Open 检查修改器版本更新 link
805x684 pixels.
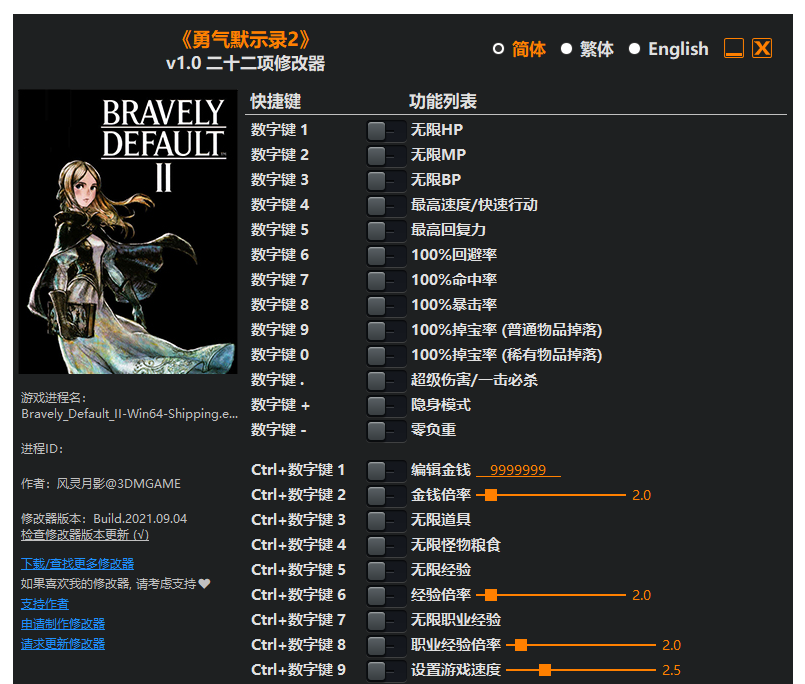tap(85, 535)
